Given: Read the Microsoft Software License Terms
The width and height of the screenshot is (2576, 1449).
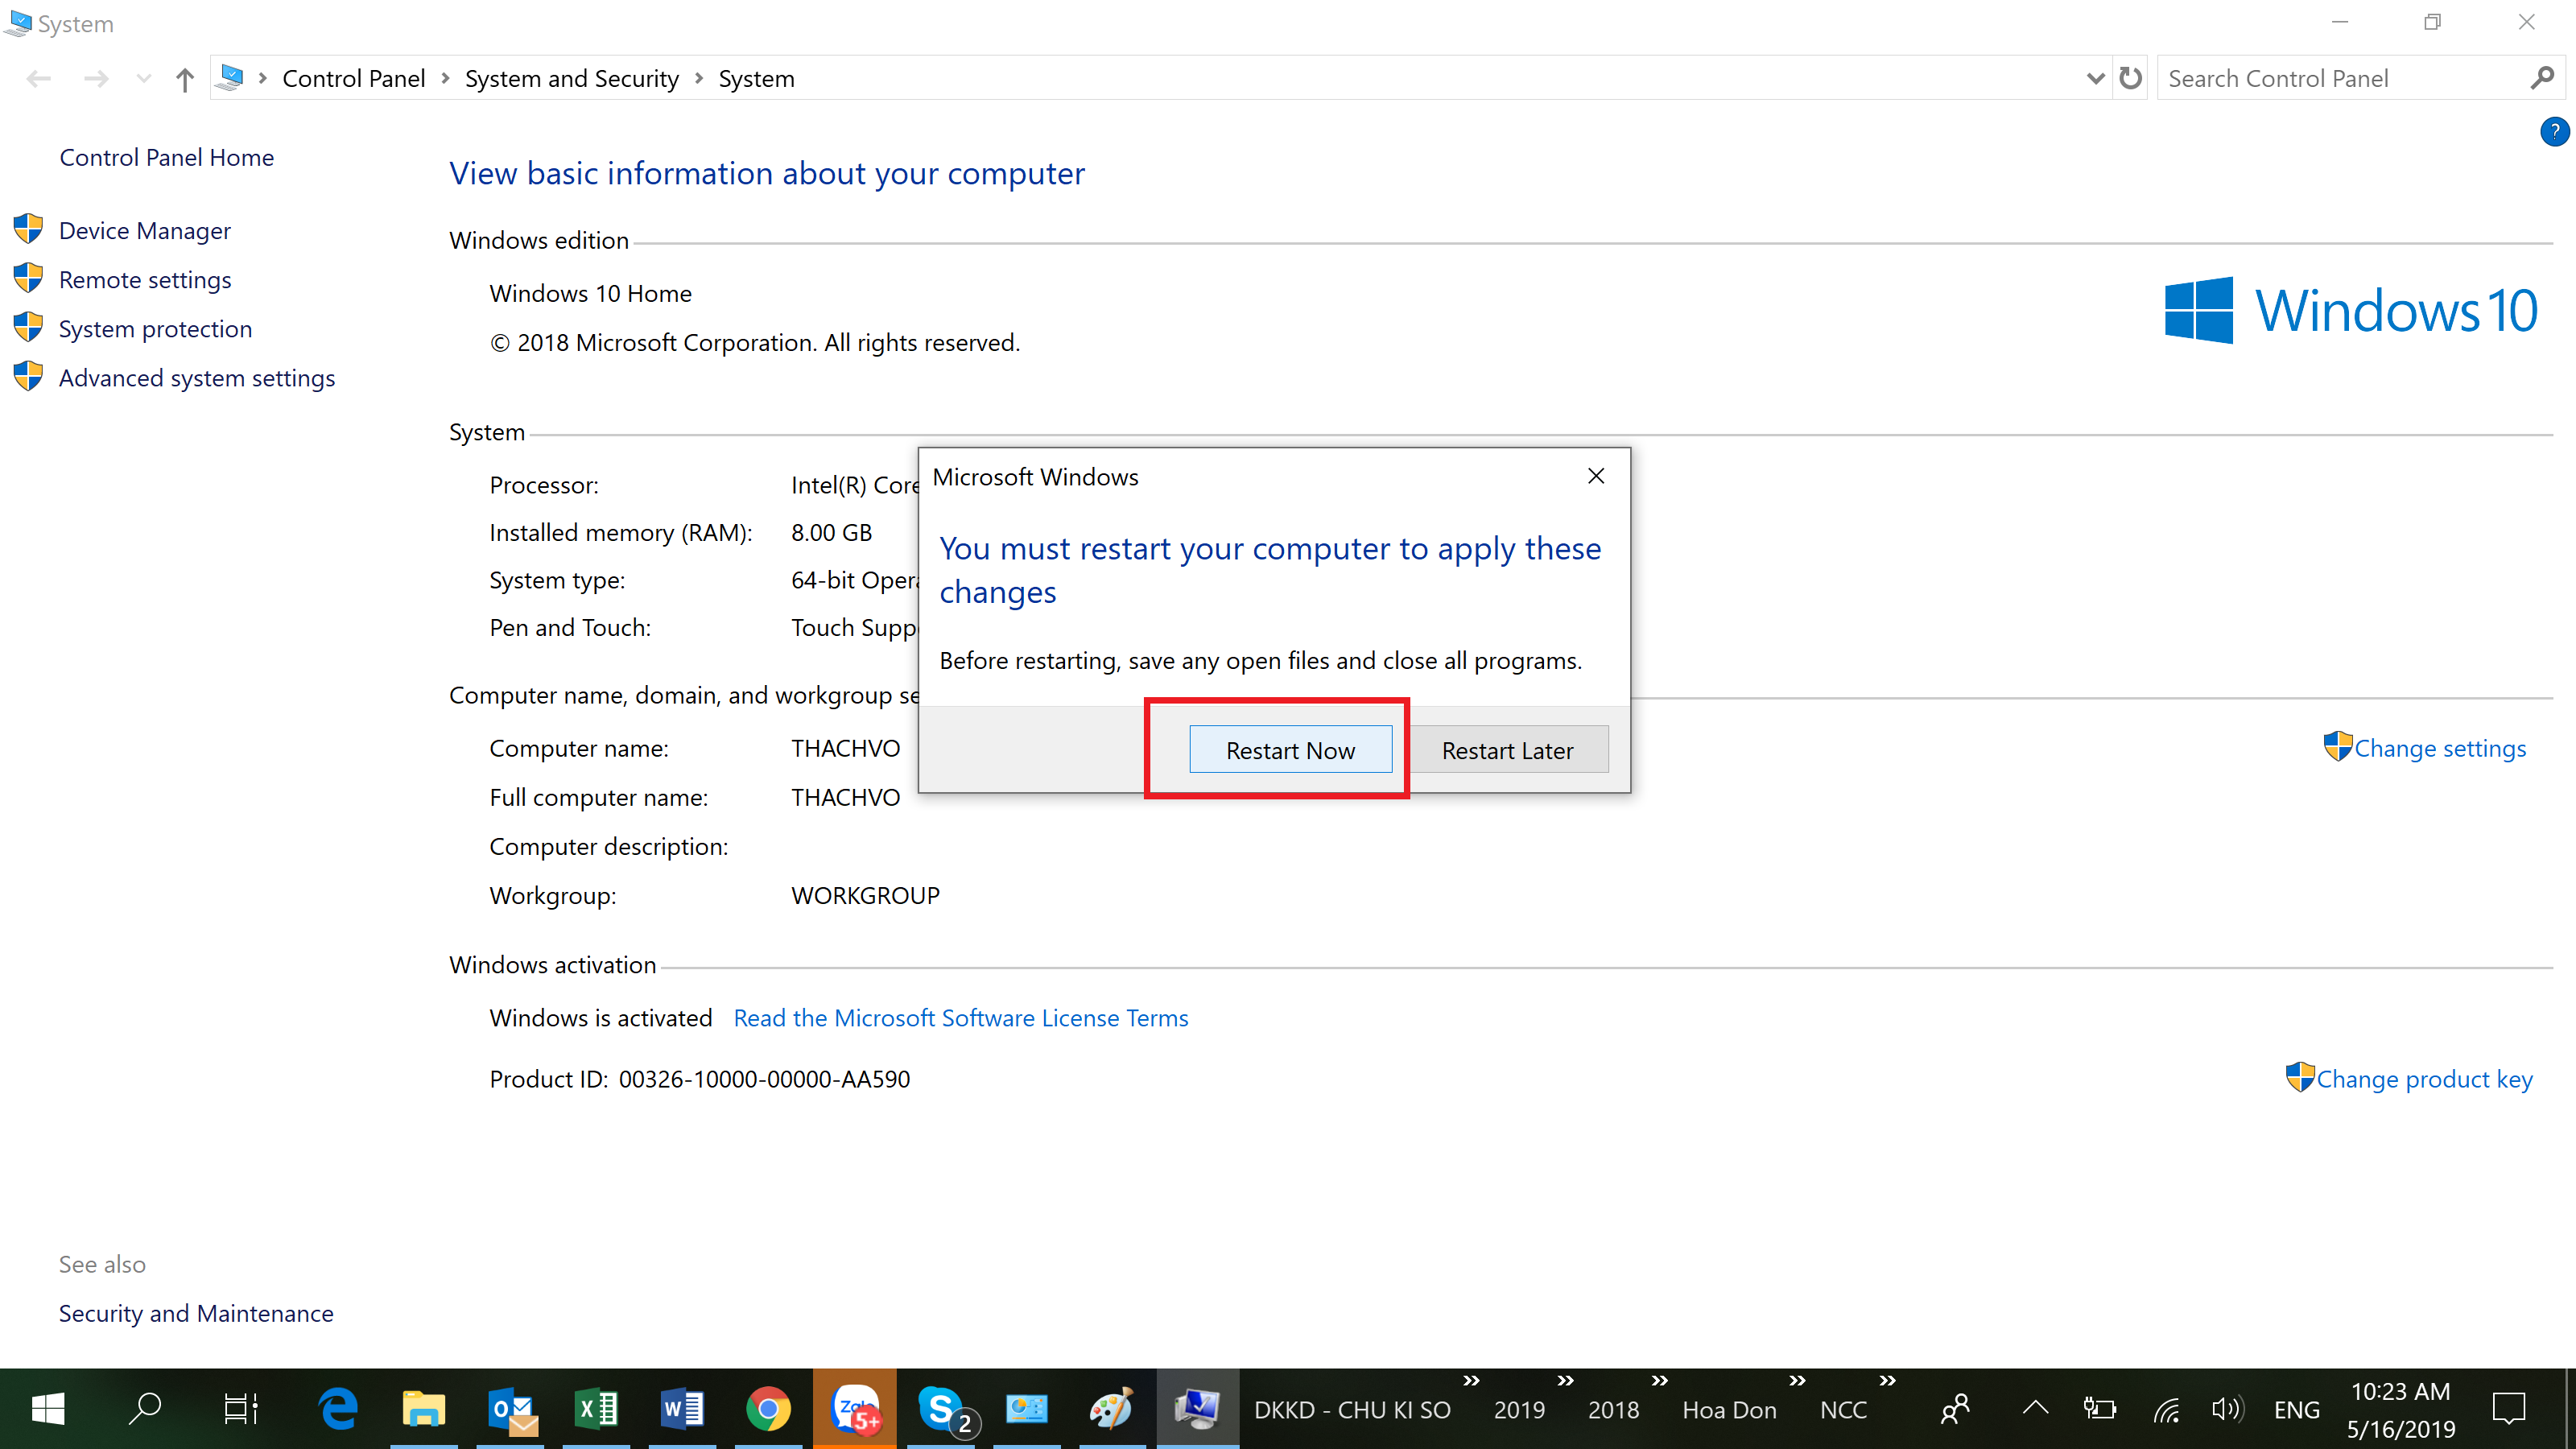Looking at the screenshot, I should (x=960, y=1018).
